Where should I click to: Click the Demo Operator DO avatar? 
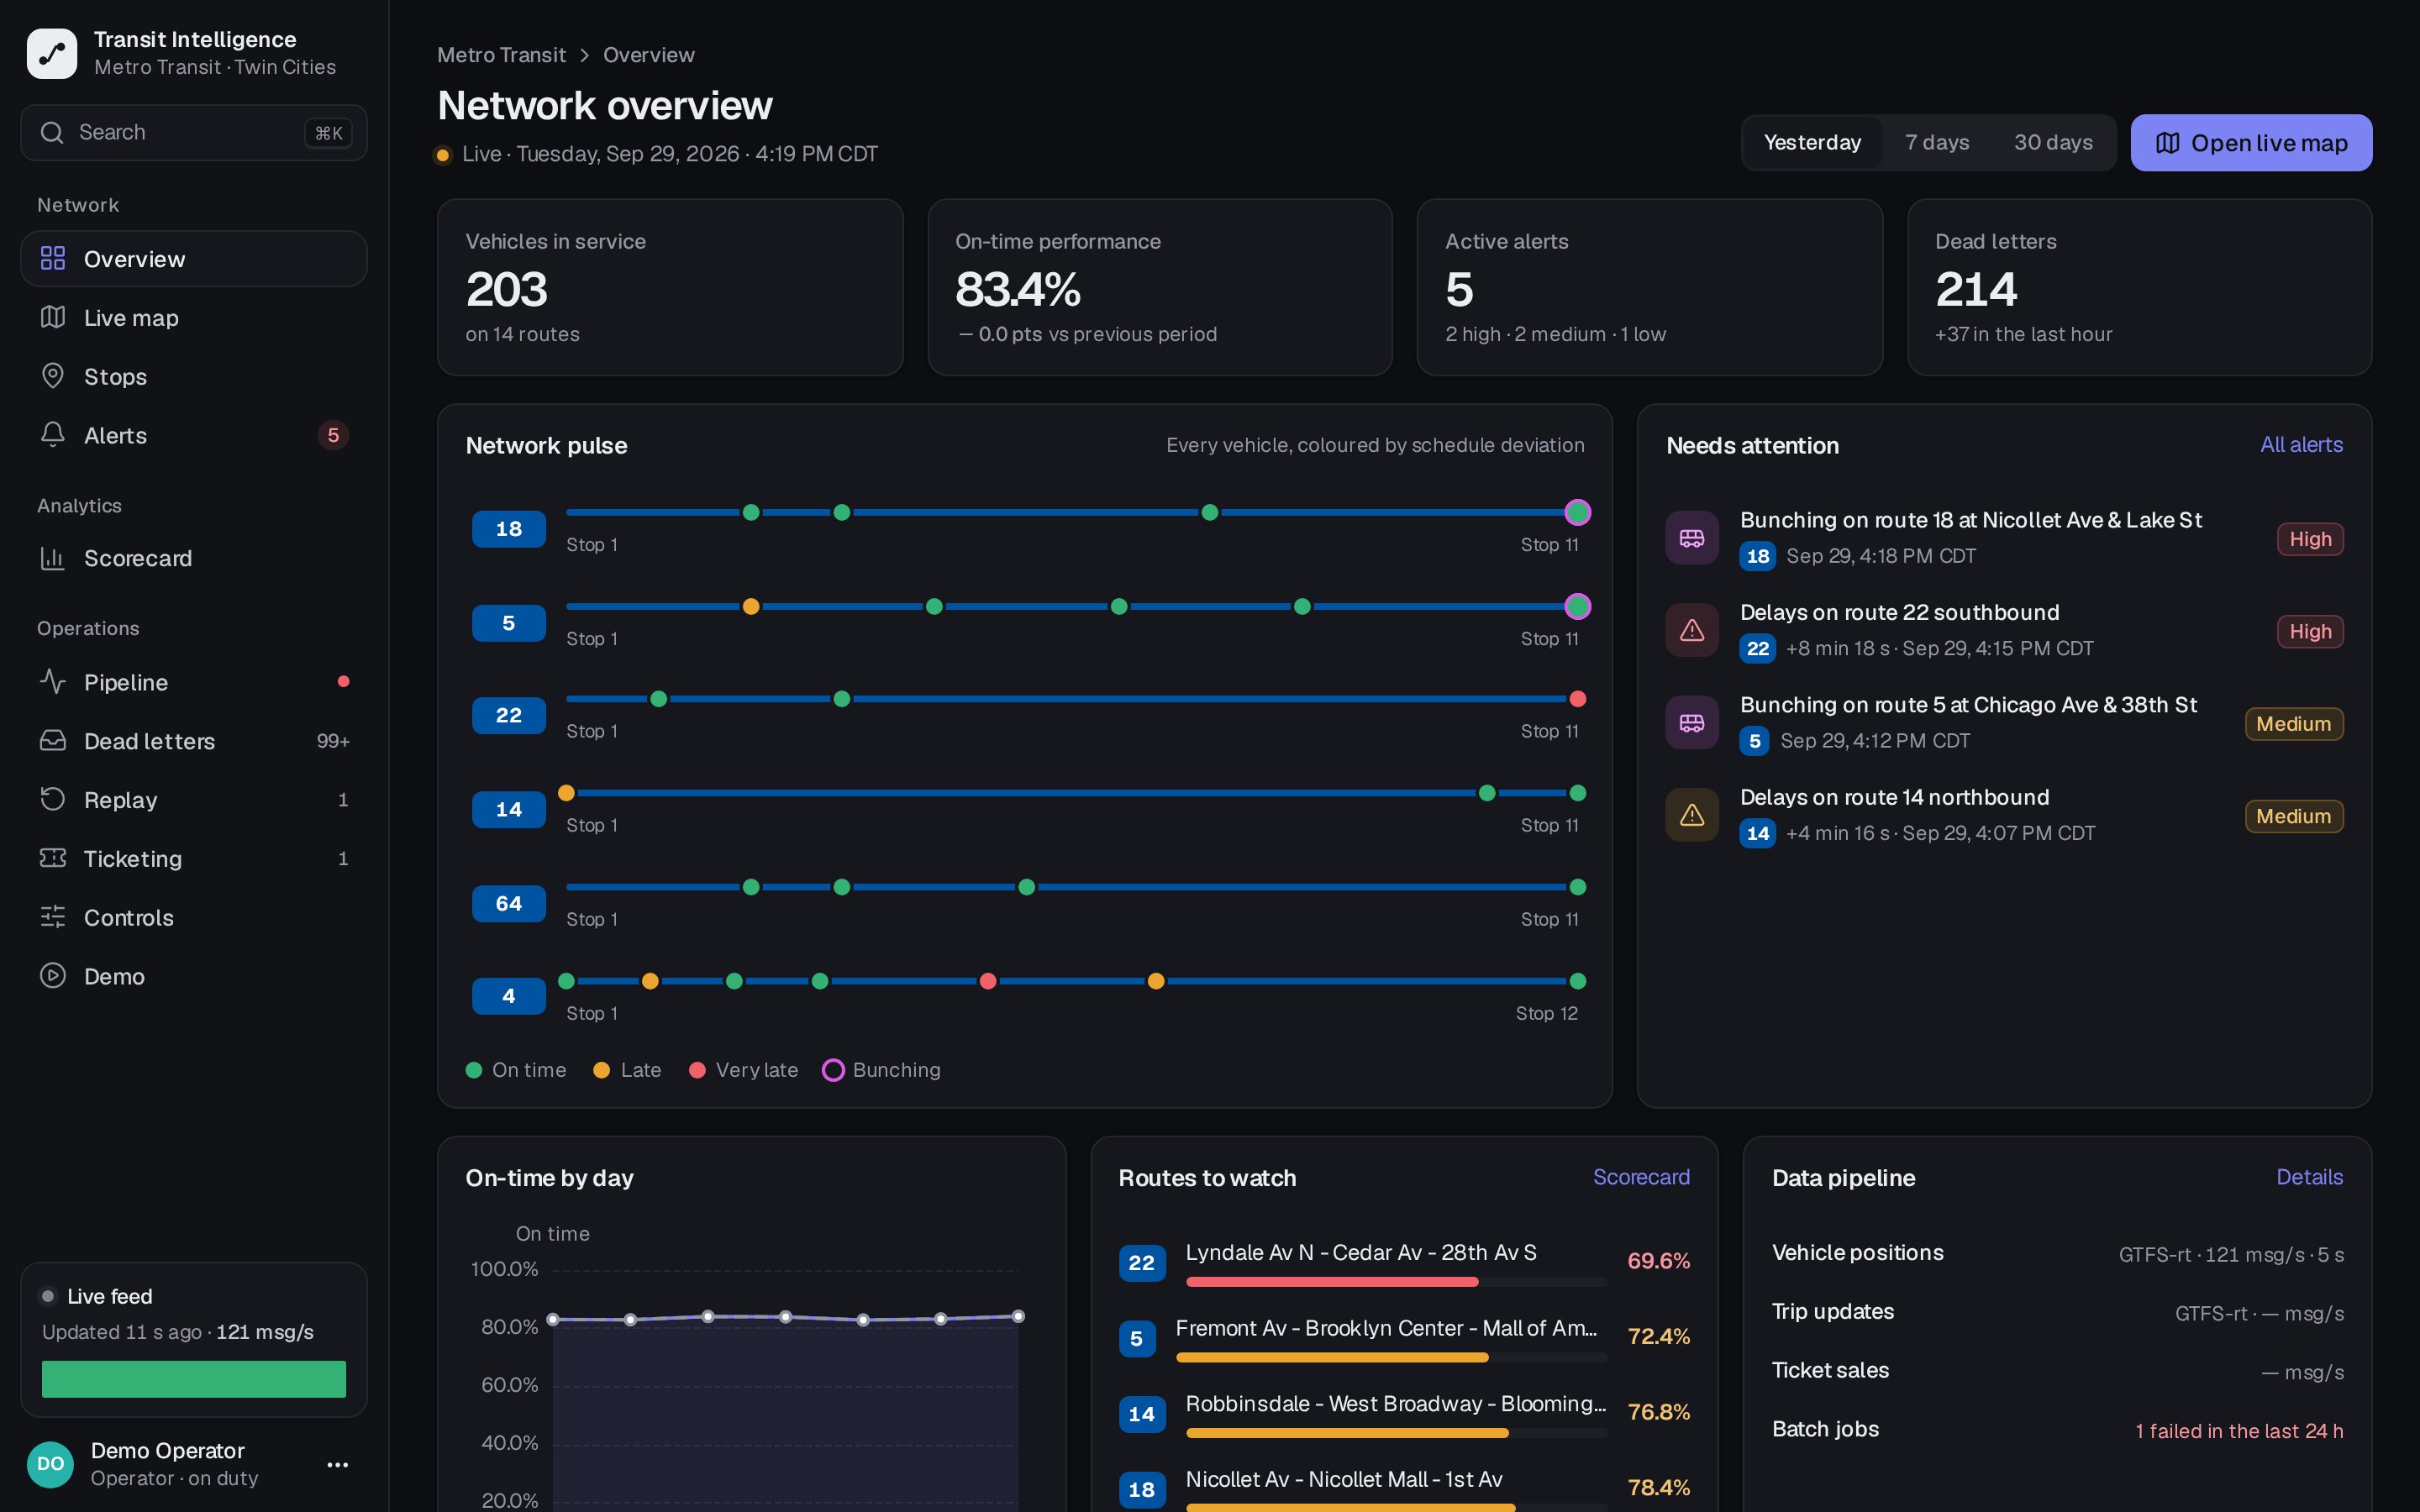[51, 1464]
